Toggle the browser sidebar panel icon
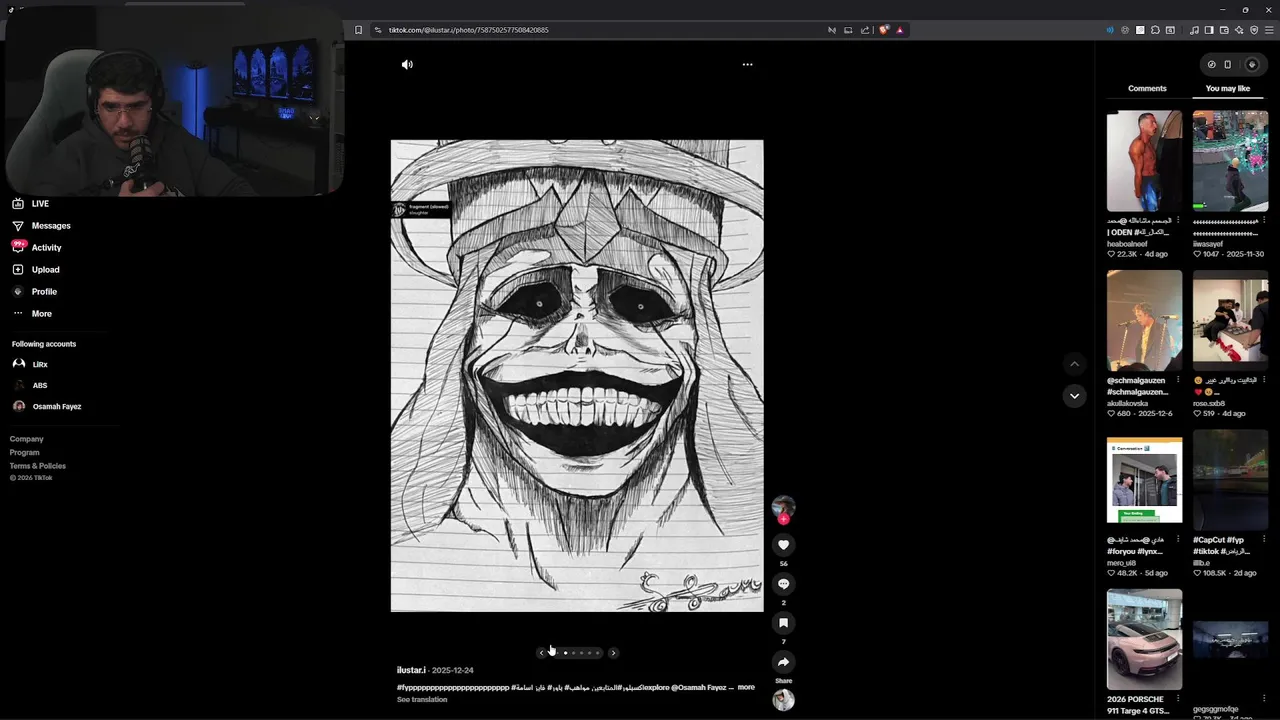 pos(1209,30)
